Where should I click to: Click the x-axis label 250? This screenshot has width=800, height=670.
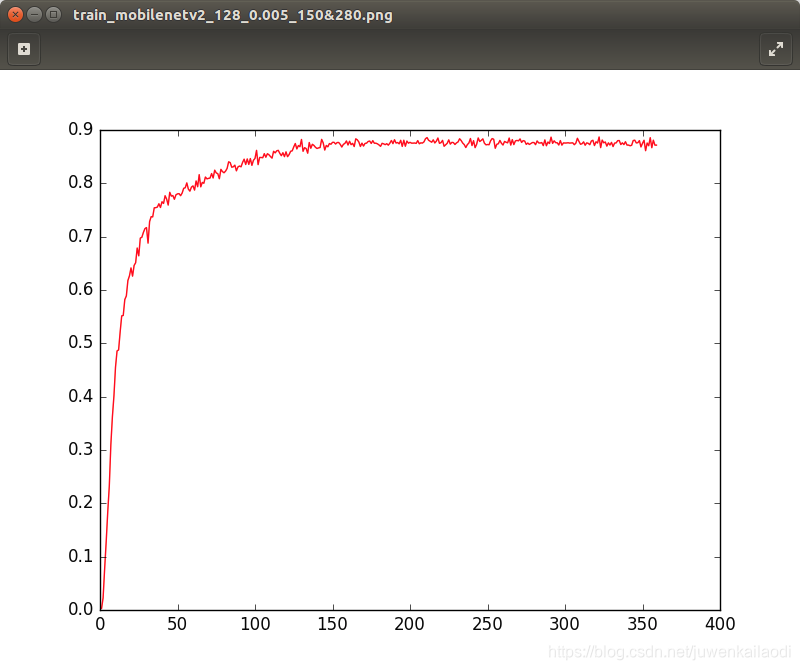pyautogui.click(x=487, y=624)
